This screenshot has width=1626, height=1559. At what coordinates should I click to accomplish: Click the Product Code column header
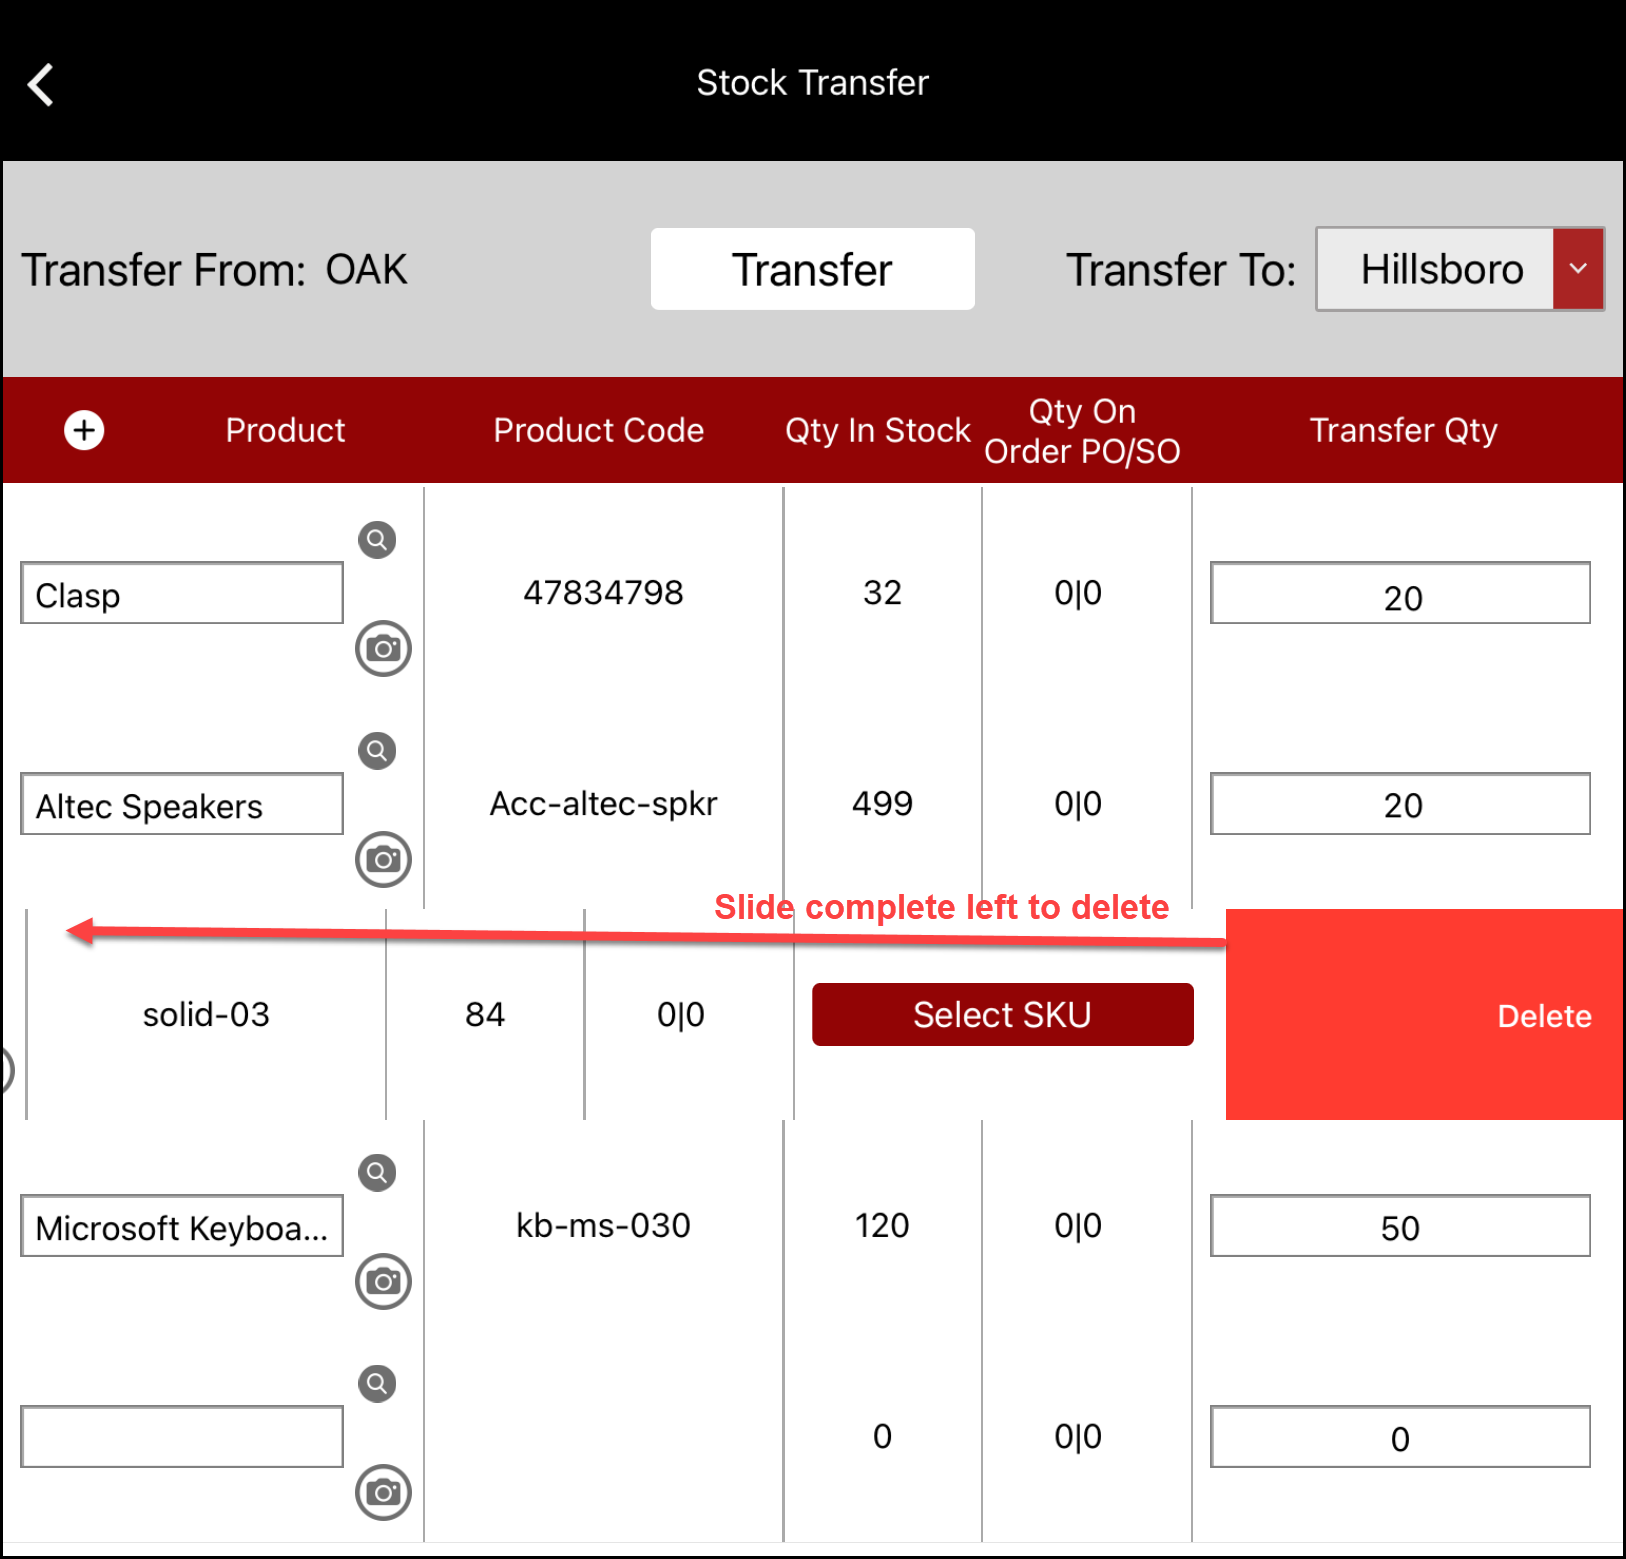pos(598,430)
